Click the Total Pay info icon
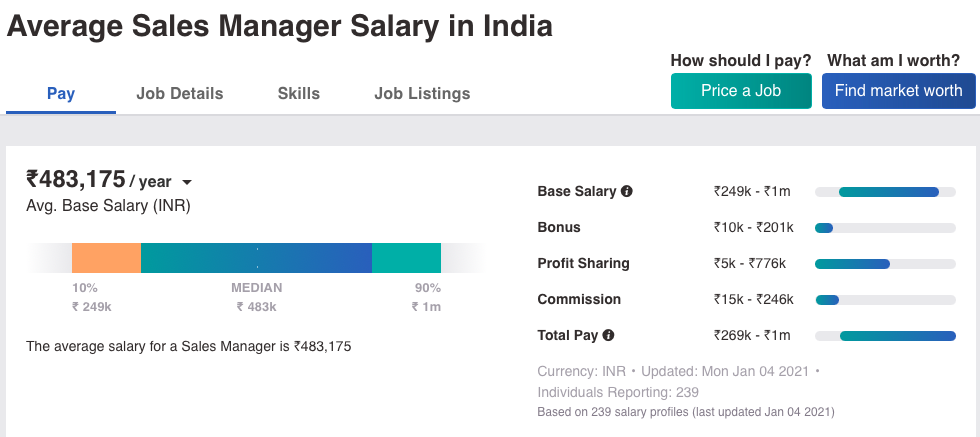The width and height of the screenshot is (980, 437). tap(608, 335)
